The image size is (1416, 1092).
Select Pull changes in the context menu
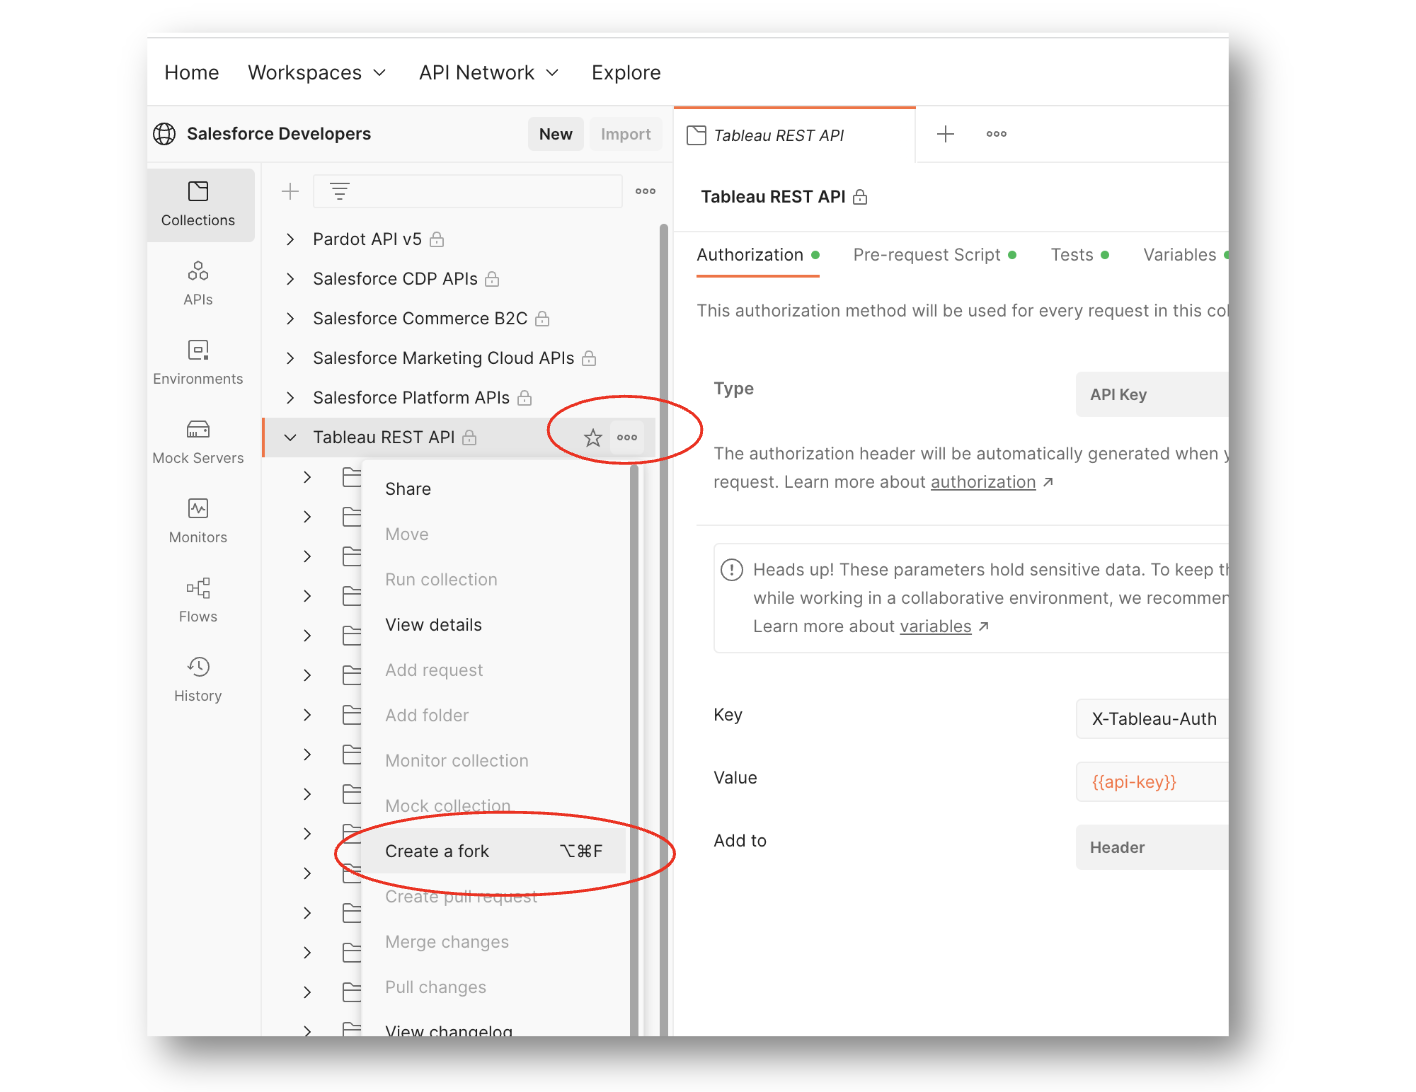click(x=436, y=987)
